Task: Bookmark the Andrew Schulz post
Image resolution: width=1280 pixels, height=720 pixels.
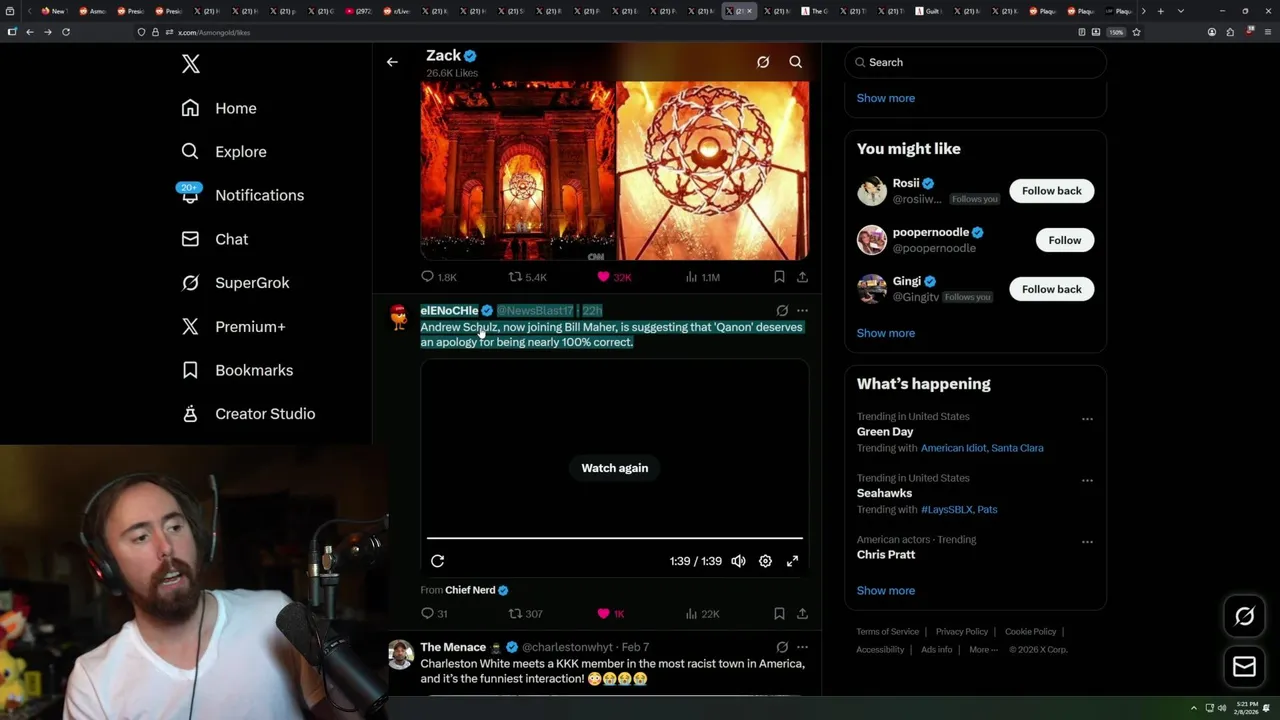Action: click(x=779, y=614)
